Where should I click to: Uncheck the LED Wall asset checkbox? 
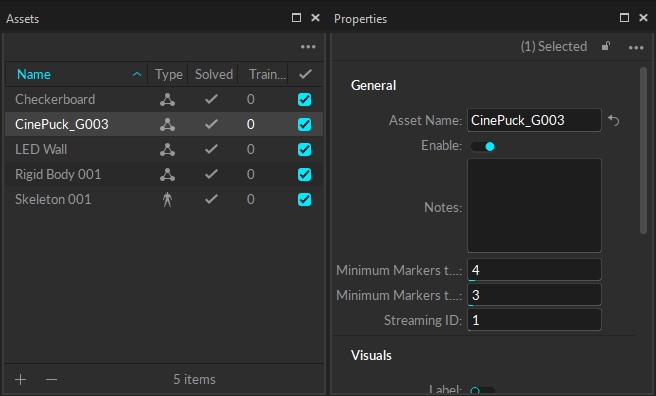[304, 149]
